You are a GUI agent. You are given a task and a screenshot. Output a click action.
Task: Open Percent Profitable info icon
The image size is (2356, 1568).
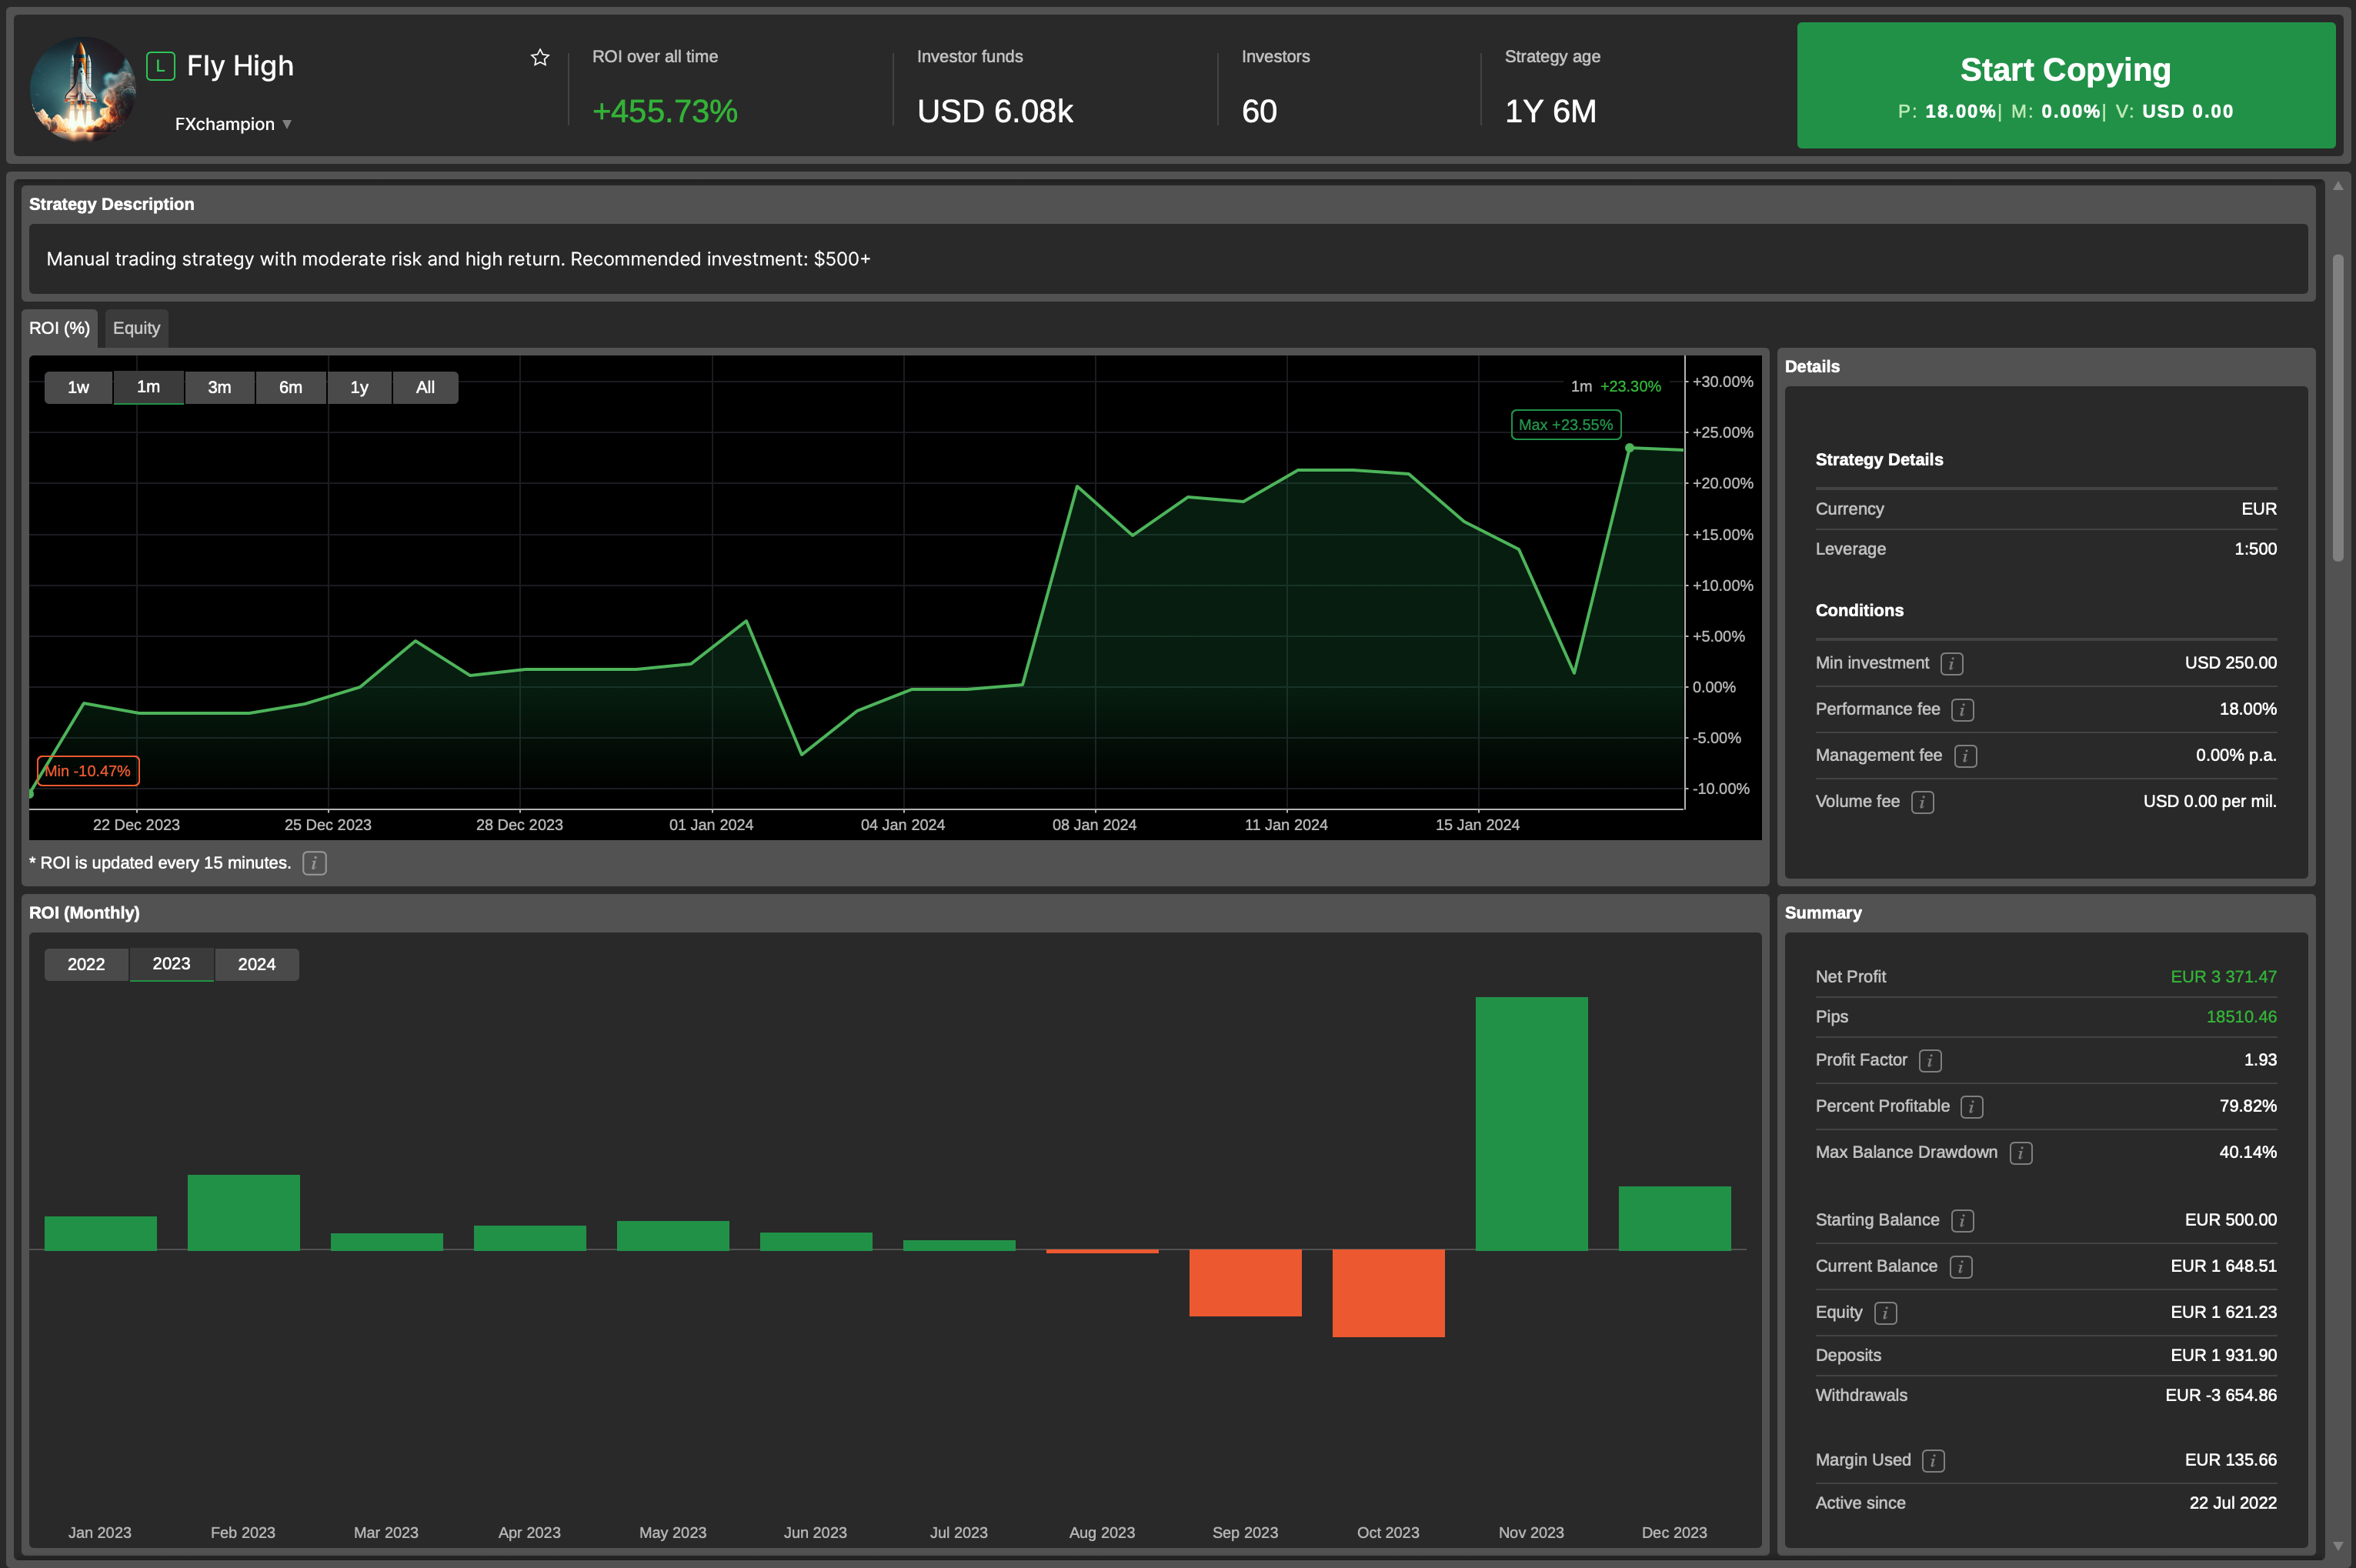point(1972,1106)
